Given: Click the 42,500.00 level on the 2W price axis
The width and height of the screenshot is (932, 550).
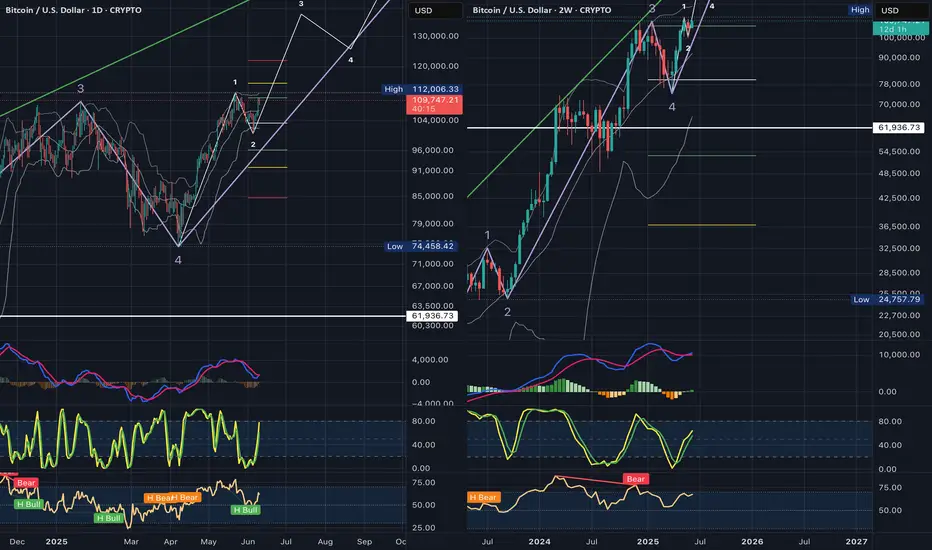Looking at the screenshot, I should tap(899, 197).
